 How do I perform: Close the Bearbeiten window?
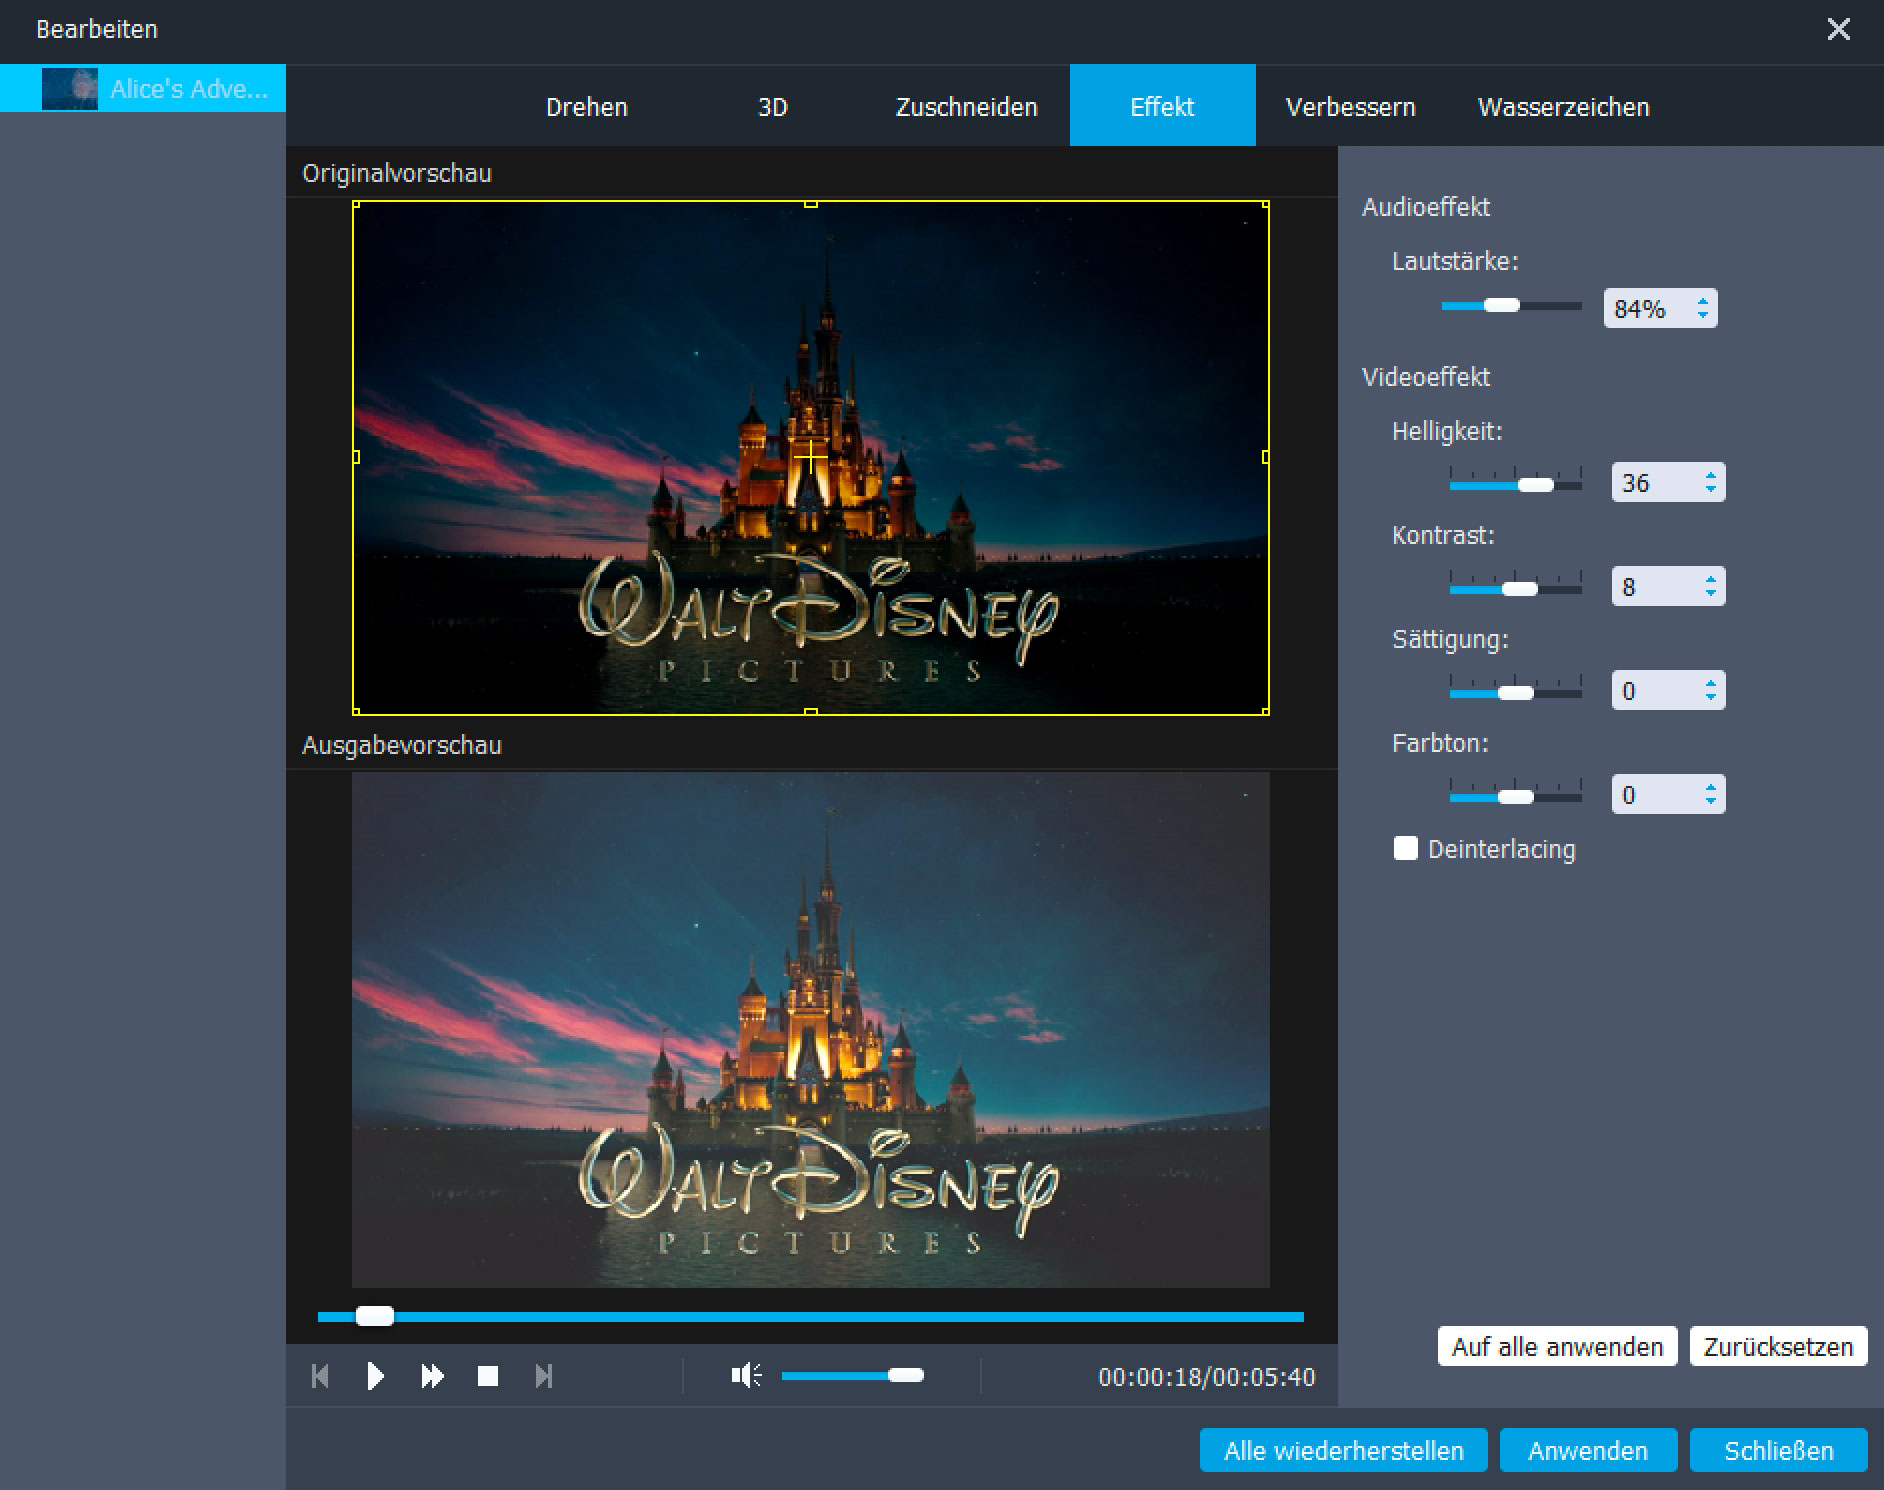pyautogui.click(x=1838, y=29)
